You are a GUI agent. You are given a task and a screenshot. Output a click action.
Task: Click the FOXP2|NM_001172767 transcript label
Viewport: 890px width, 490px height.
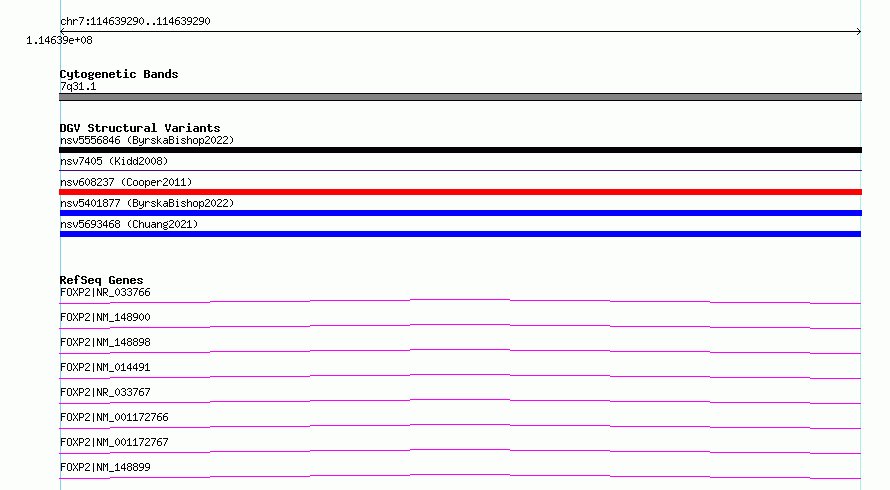click(x=114, y=442)
